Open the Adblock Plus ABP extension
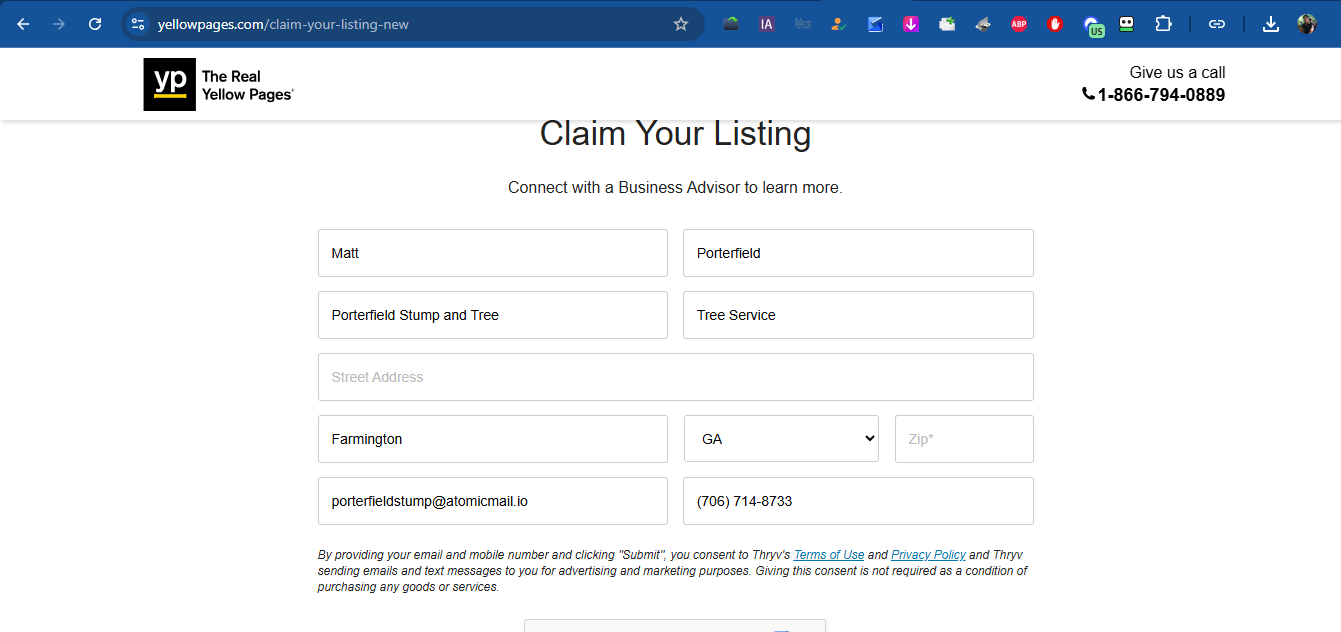Image resolution: width=1341 pixels, height=632 pixels. click(x=1019, y=24)
